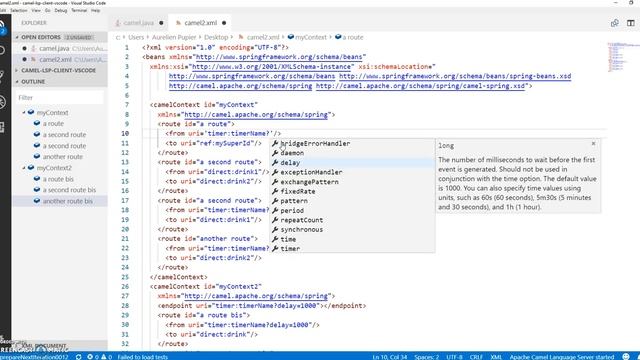Close the suggestion details pane

click(x=593, y=144)
